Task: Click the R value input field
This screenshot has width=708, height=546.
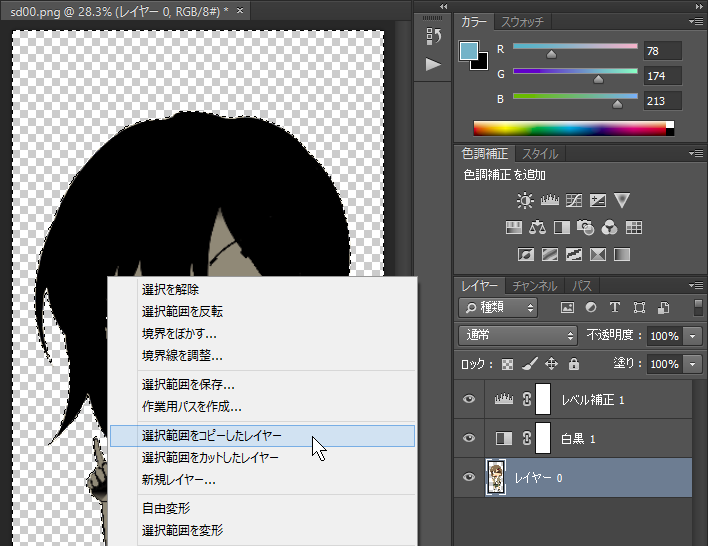Action: [663, 51]
